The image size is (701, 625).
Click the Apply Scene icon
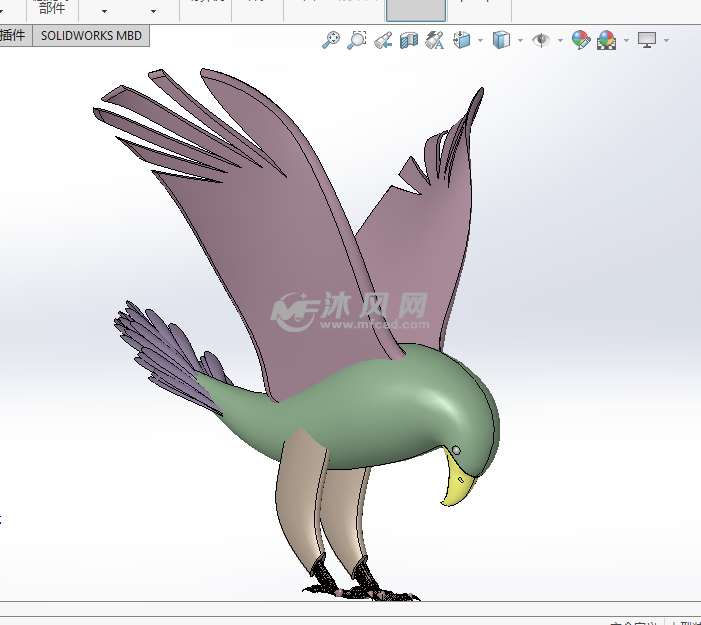pyautogui.click(x=606, y=40)
